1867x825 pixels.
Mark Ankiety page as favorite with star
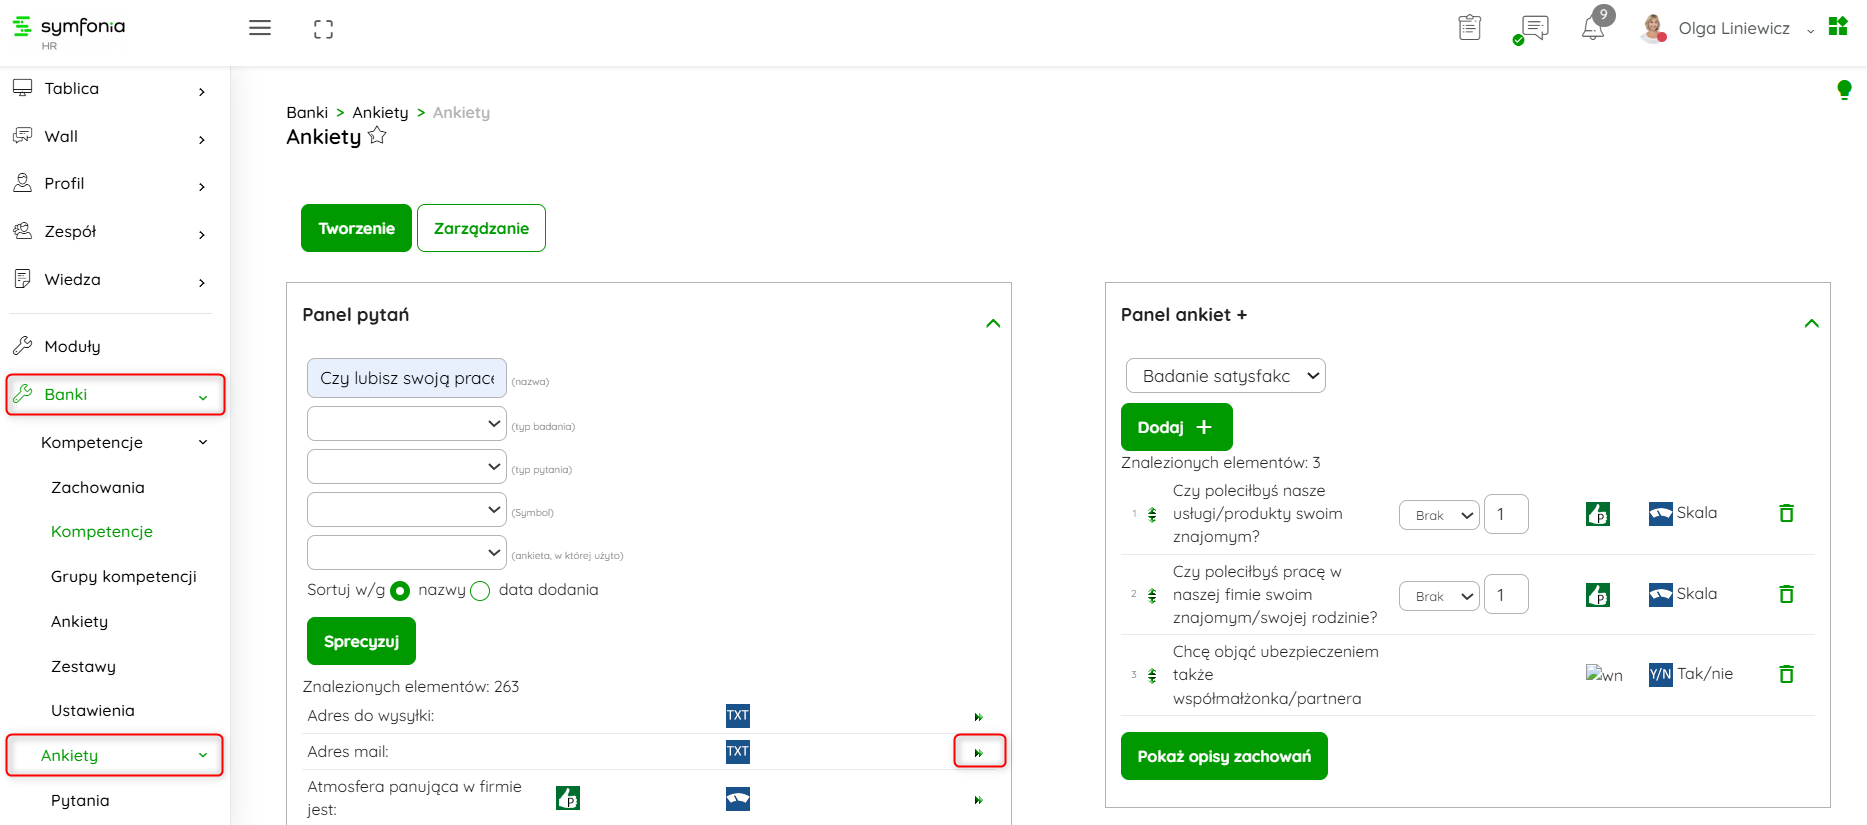tap(377, 136)
